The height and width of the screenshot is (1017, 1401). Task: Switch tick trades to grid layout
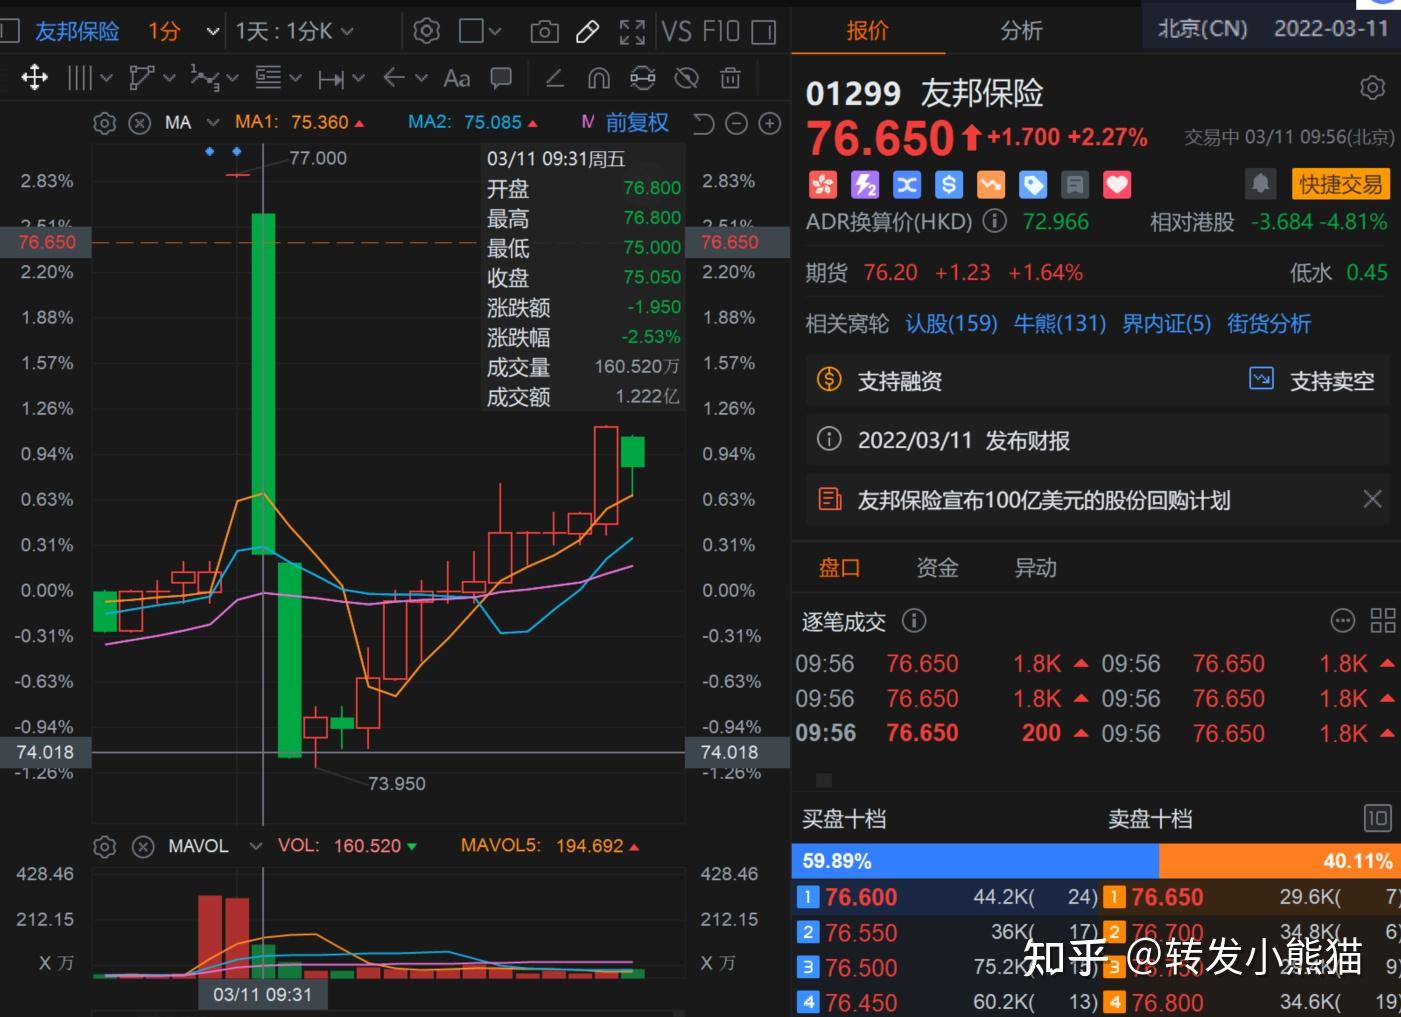point(1383,621)
